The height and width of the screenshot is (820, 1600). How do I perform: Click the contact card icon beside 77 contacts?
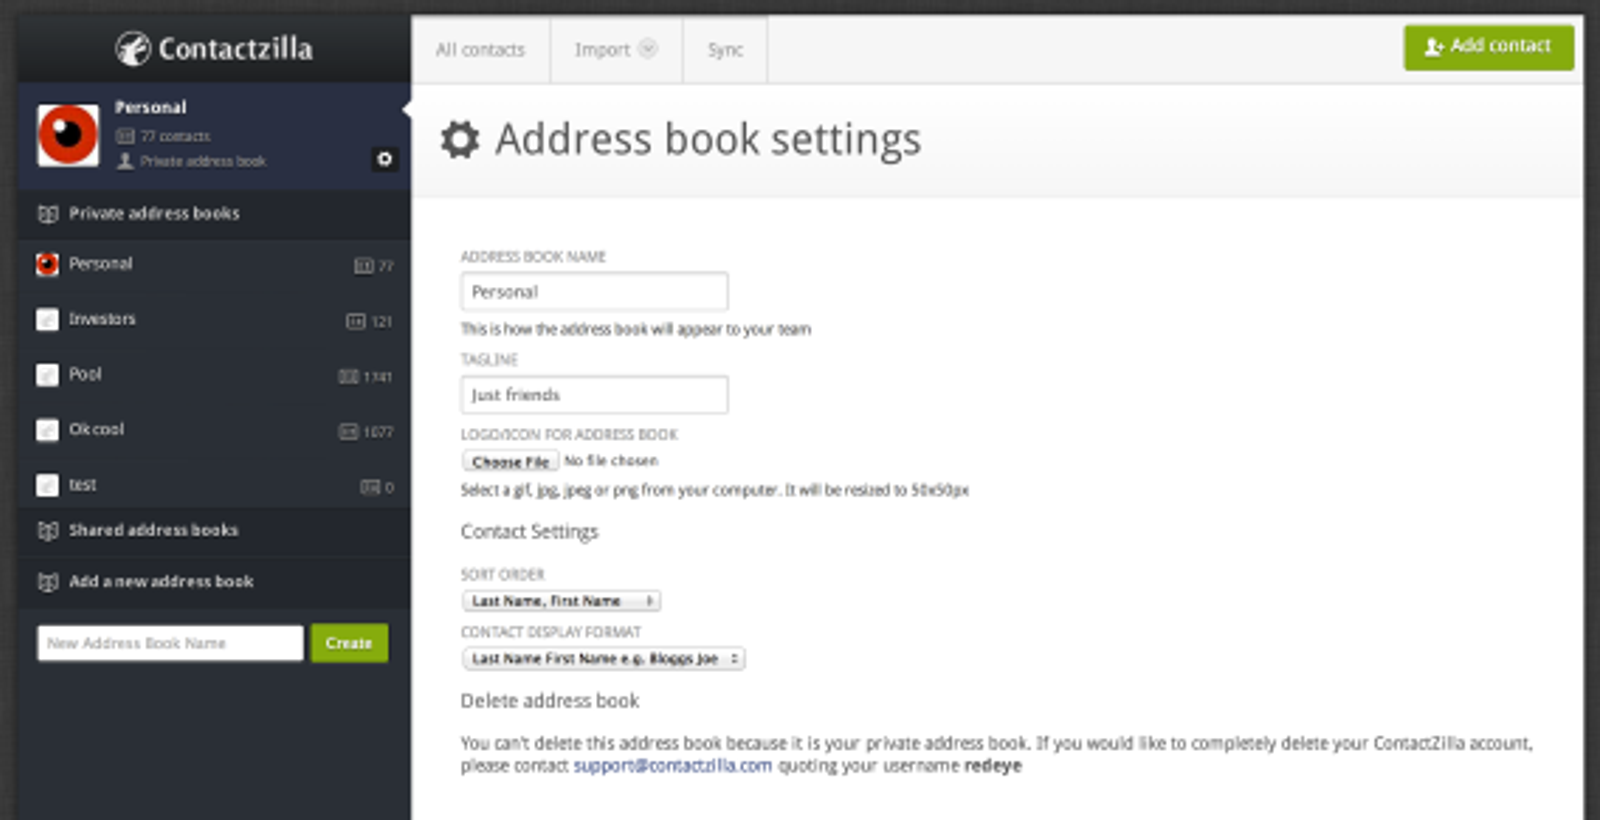[x=125, y=136]
